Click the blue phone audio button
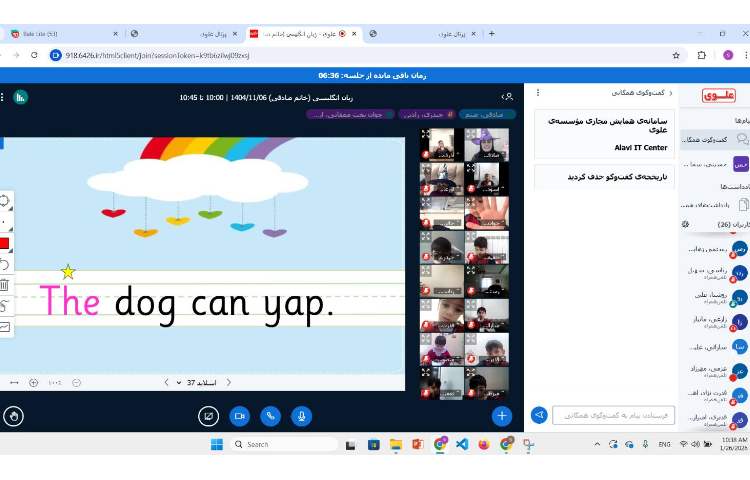The height and width of the screenshot is (480, 750). tap(270, 415)
